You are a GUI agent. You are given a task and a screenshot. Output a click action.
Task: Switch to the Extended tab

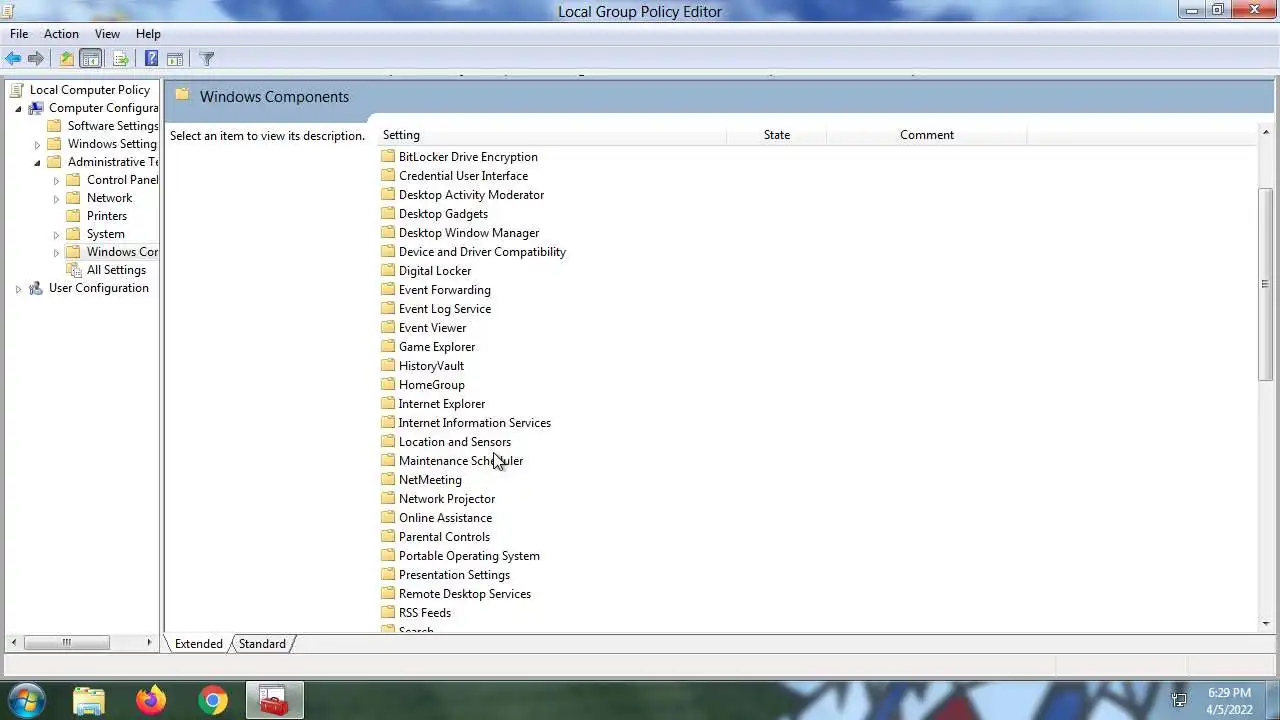pos(199,644)
